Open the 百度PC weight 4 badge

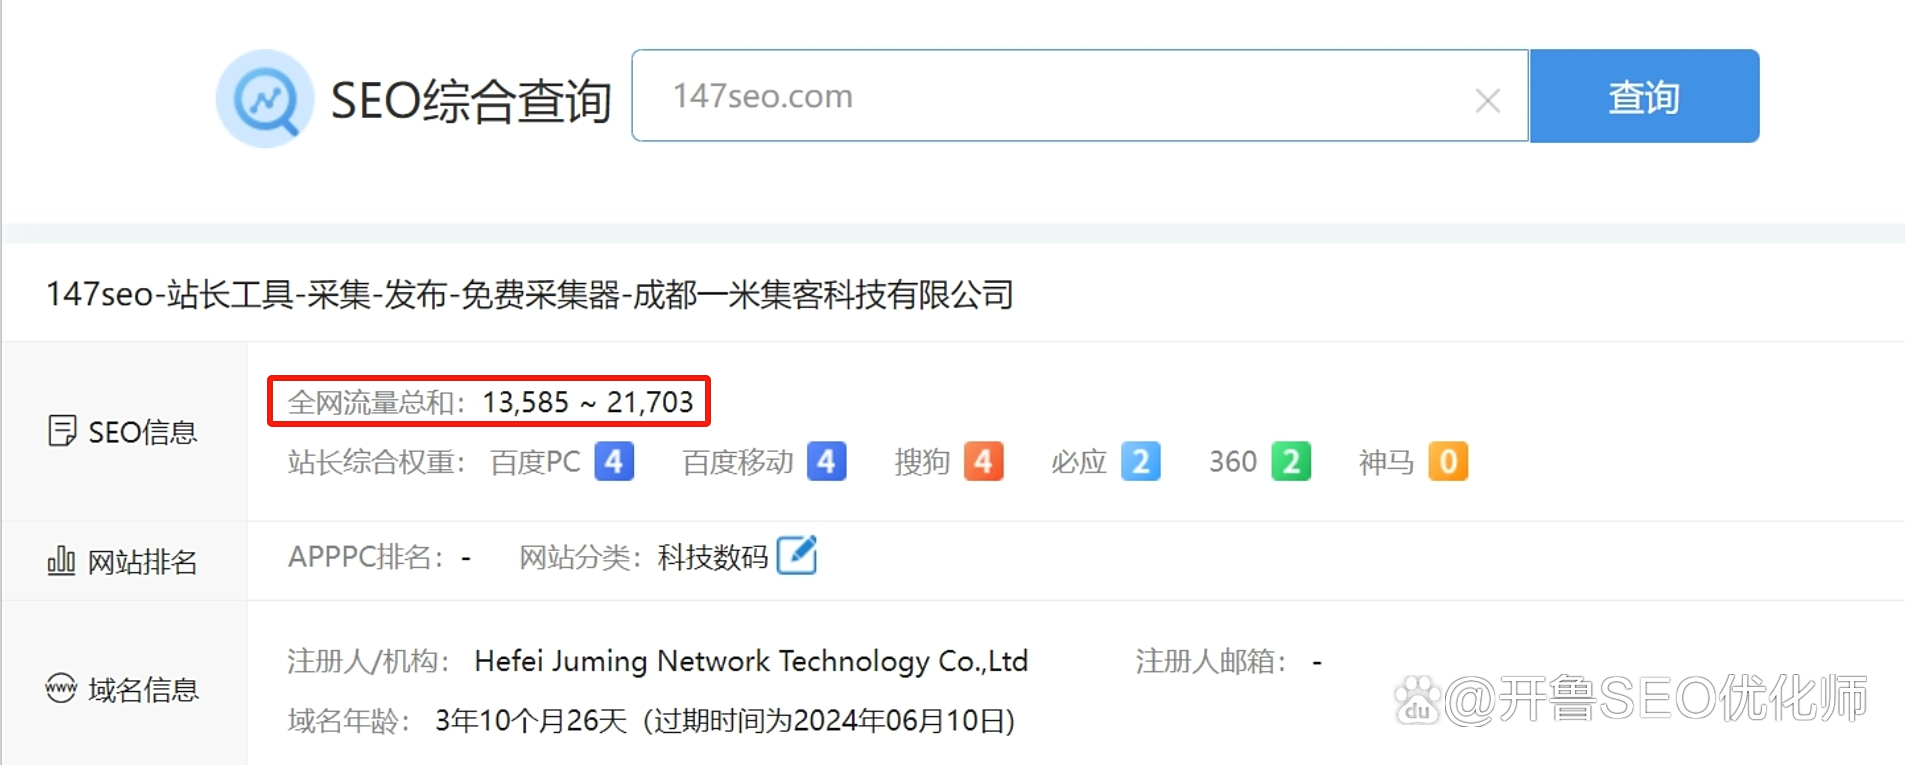[x=614, y=461]
